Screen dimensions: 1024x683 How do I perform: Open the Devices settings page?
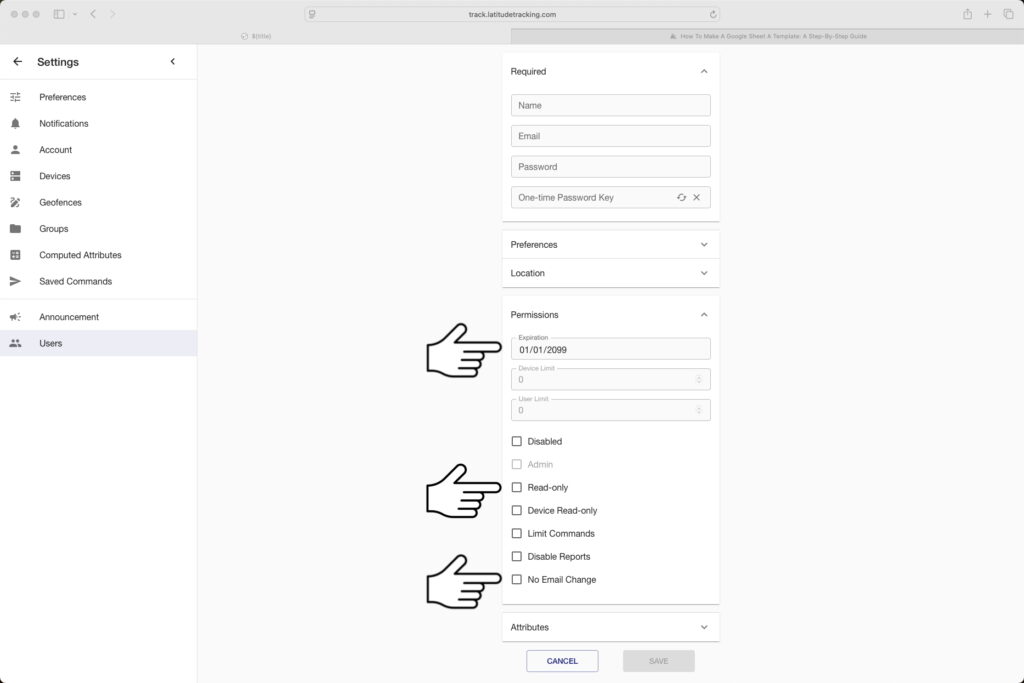click(x=56, y=176)
